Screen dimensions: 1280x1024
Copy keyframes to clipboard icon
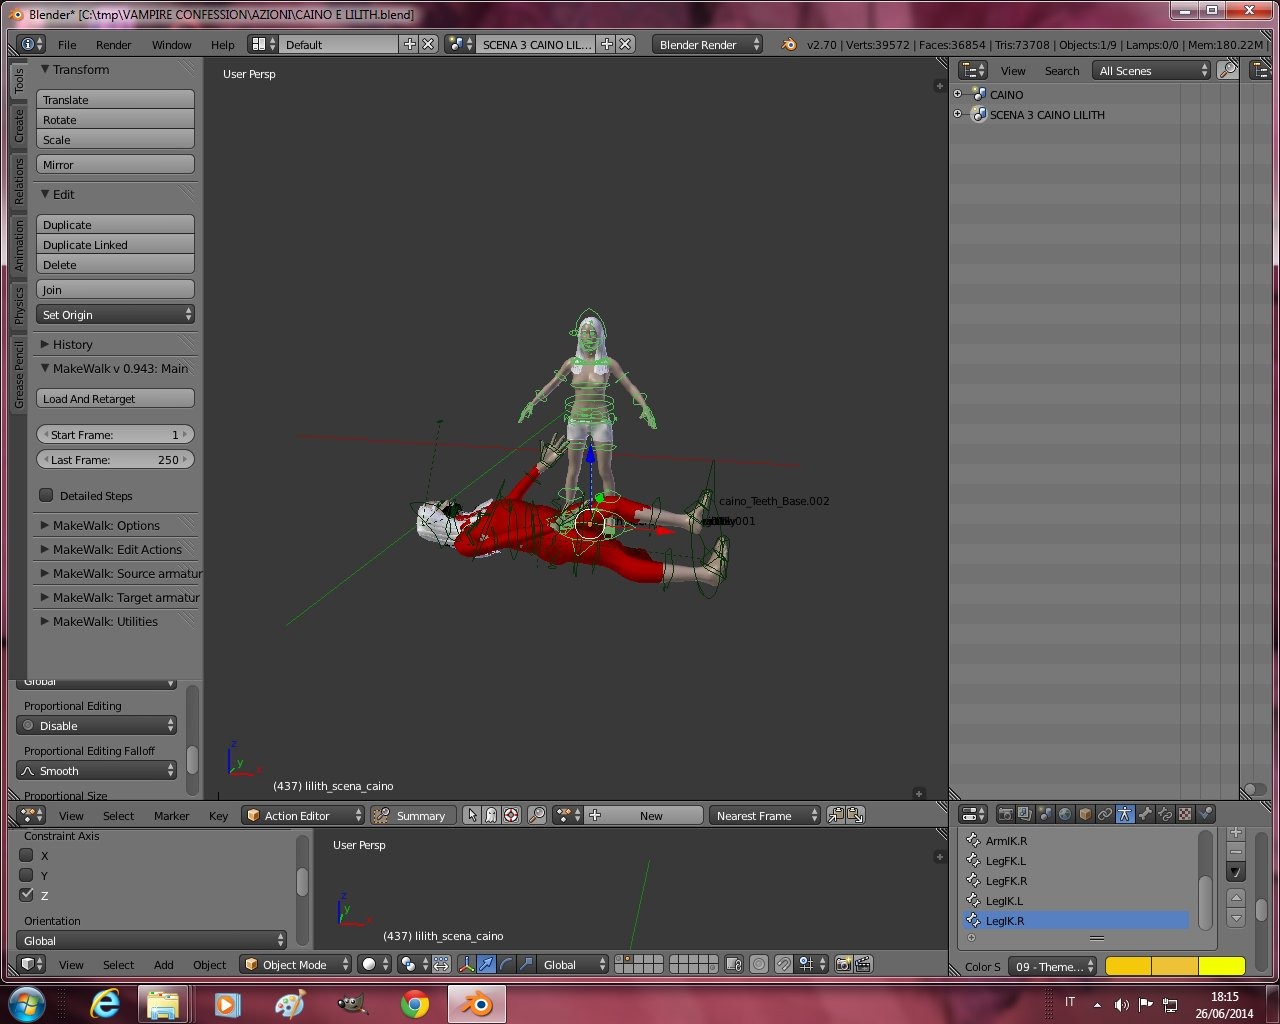[836, 815]
